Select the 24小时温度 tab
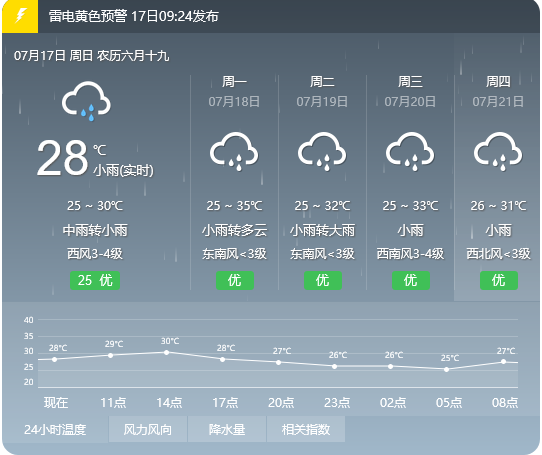The image size is (542, 455). click(x=55, y=429)
